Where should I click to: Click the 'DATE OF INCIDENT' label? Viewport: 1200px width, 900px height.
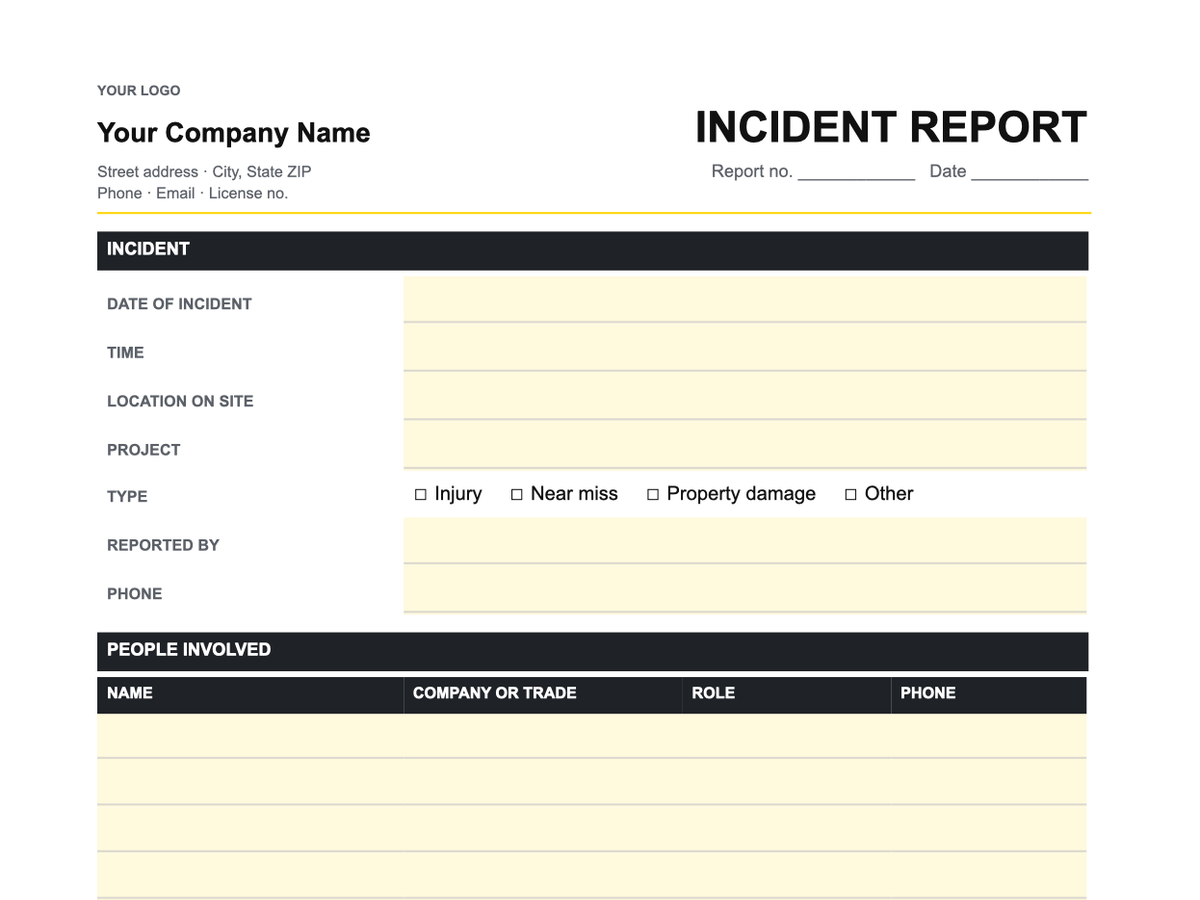(x=179, y=304)
